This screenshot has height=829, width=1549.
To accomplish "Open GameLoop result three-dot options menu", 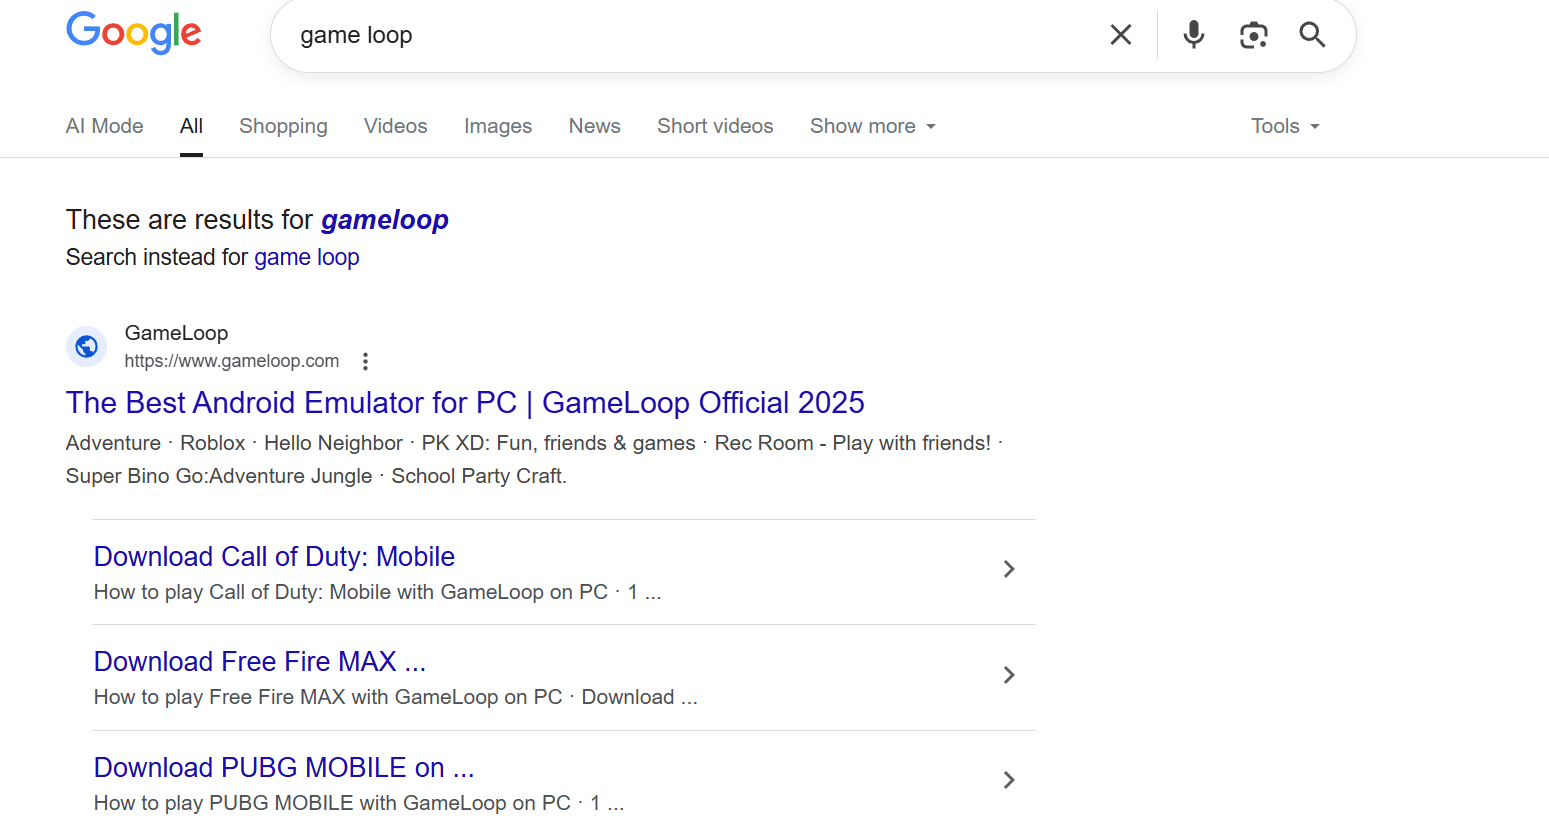I will tap(366, 361).
